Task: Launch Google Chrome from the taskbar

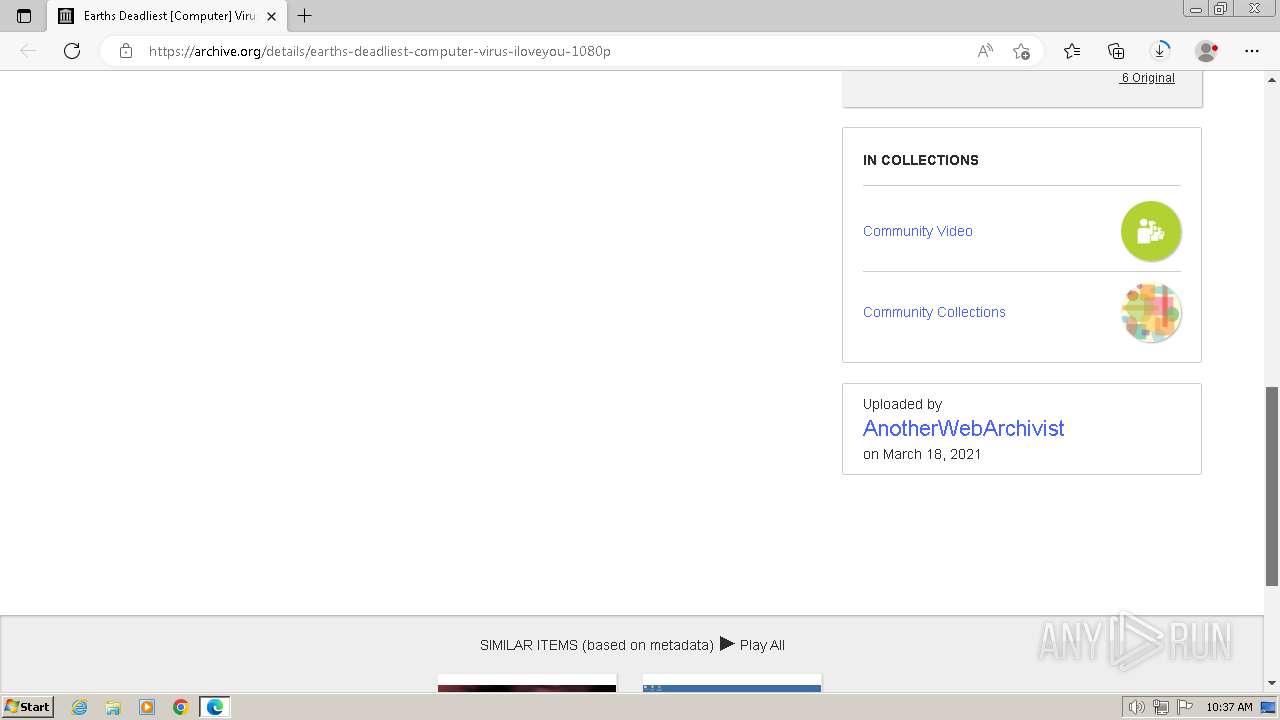Action: (181, 707)
